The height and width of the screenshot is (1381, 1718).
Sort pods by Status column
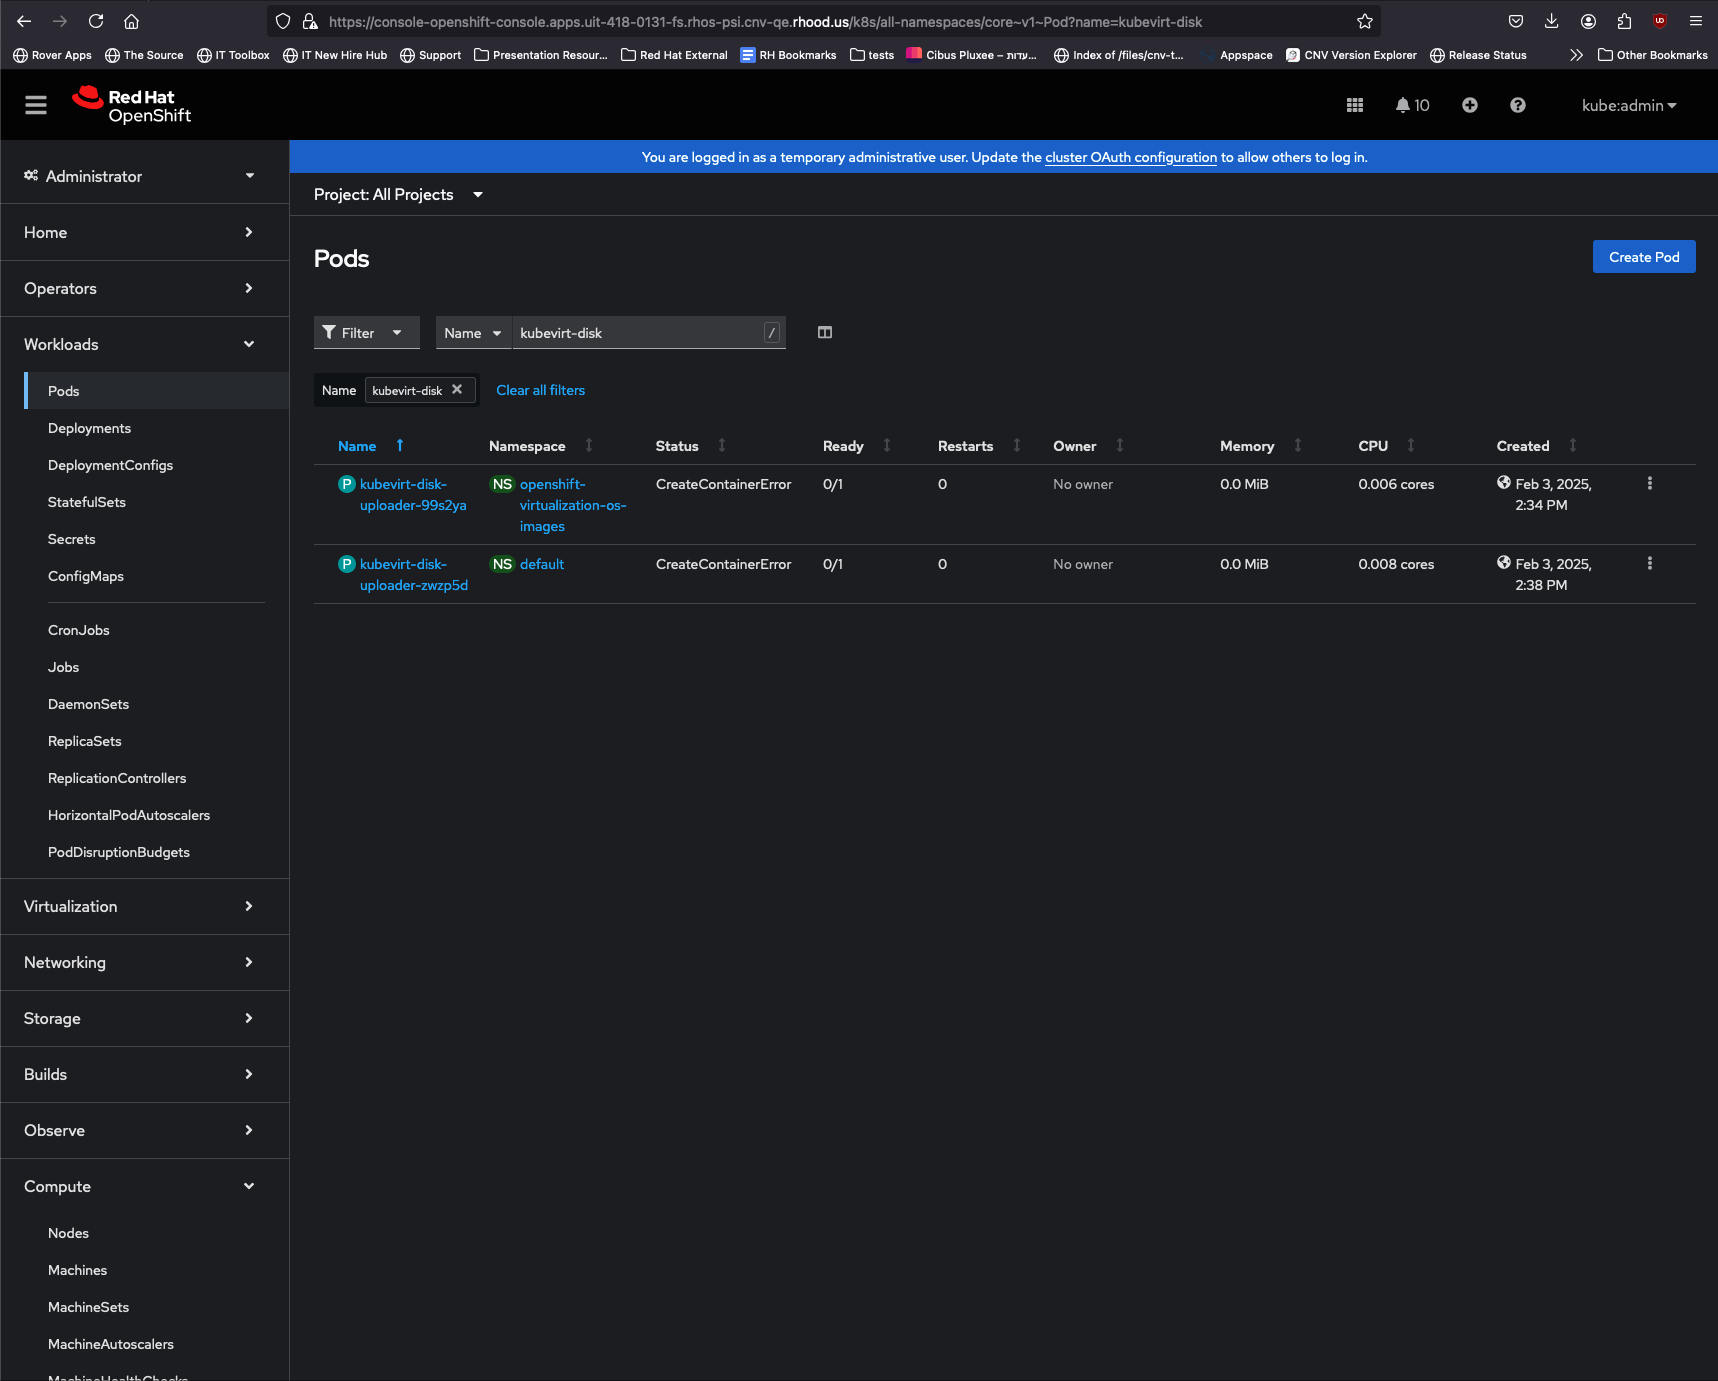tap(677, 446)
